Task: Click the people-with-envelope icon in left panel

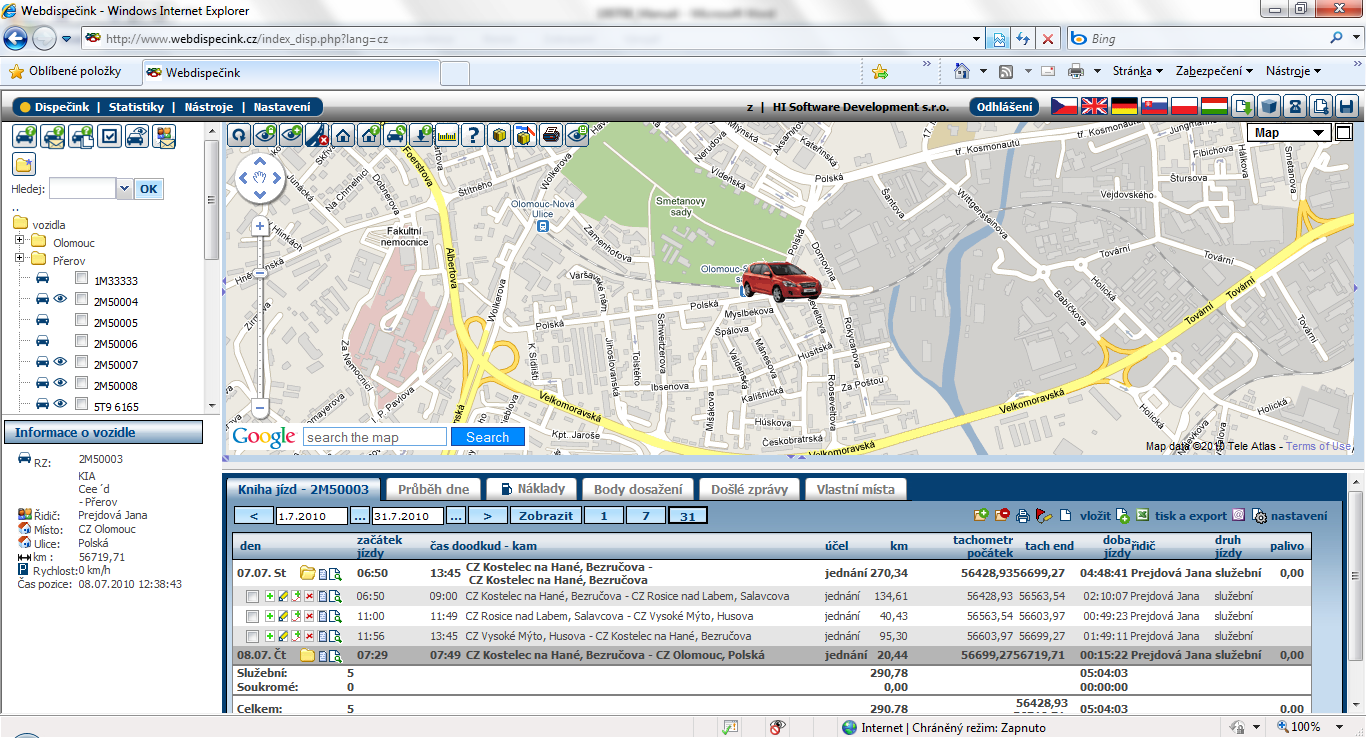Action: point(164,136)
